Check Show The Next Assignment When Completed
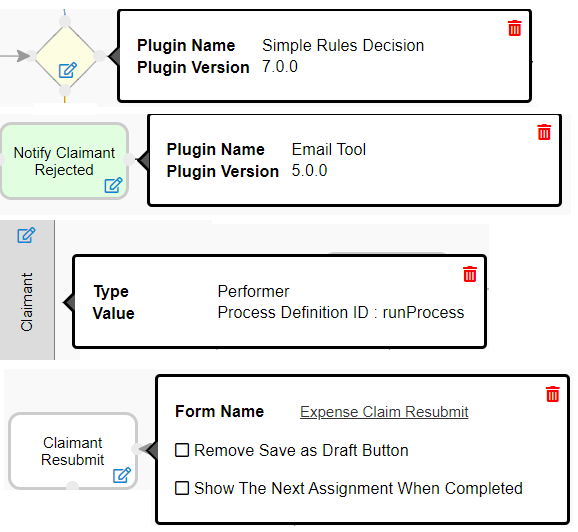This screenshot has height=532, width=578. point(182,488)
